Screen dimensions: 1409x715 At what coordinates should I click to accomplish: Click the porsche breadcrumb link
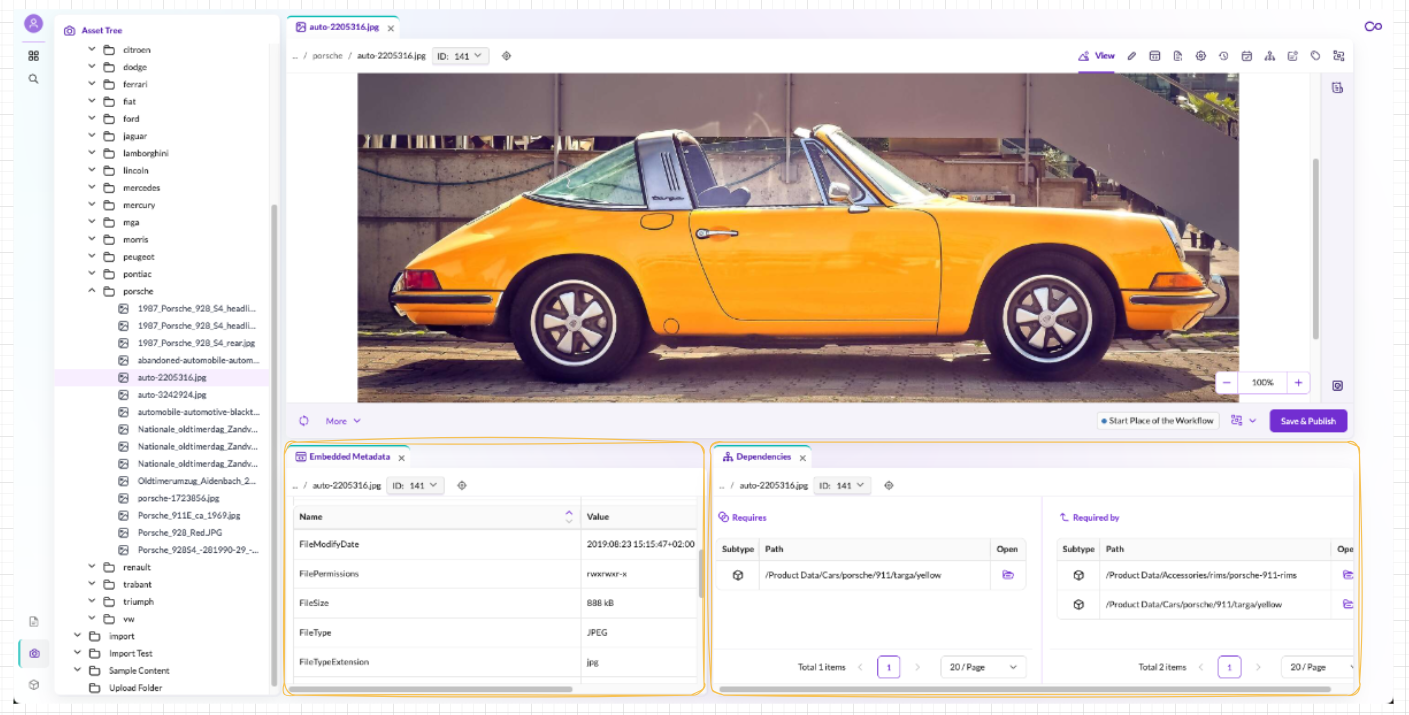[327, 56]
